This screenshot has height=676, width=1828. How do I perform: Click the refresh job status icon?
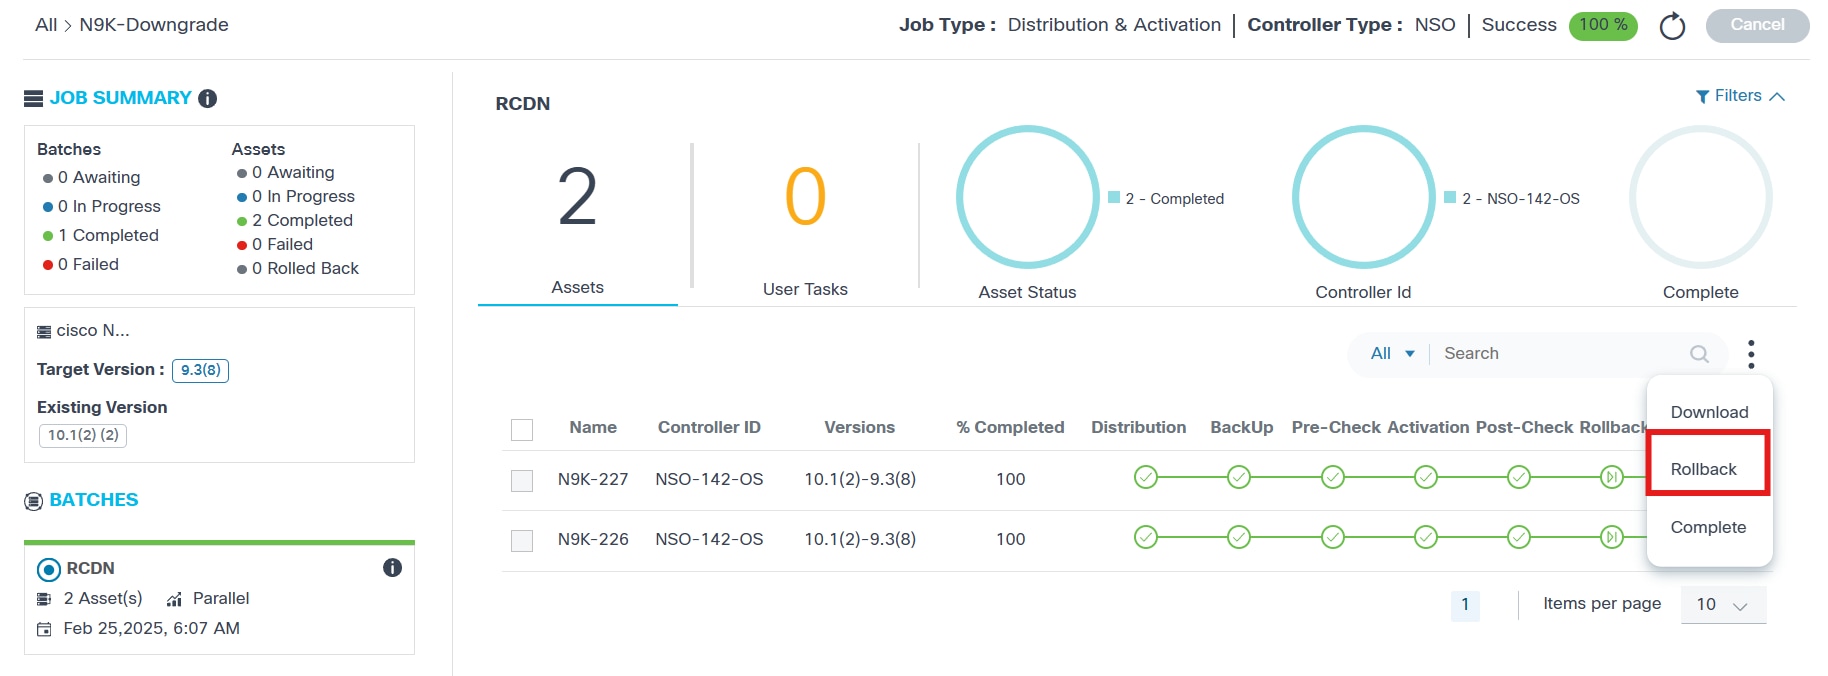[x=1672, y=26]
